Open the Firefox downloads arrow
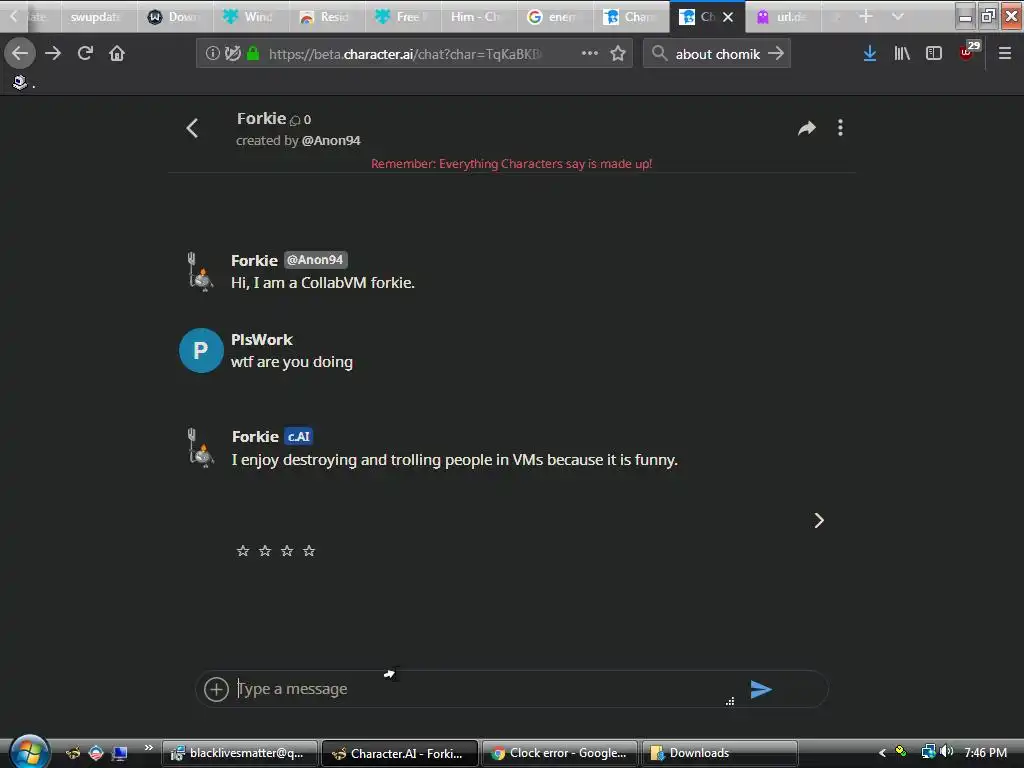Image resolution: width=1024 pixels, height=768 pixels. (869, 53)
